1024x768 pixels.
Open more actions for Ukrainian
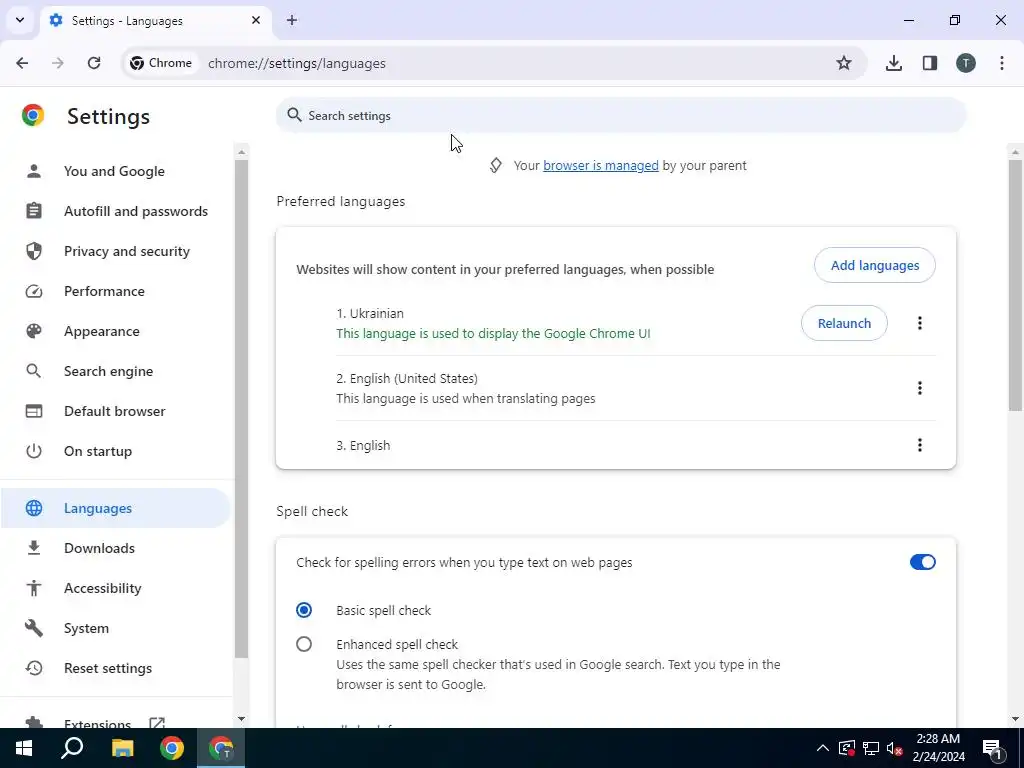(920, 323)
